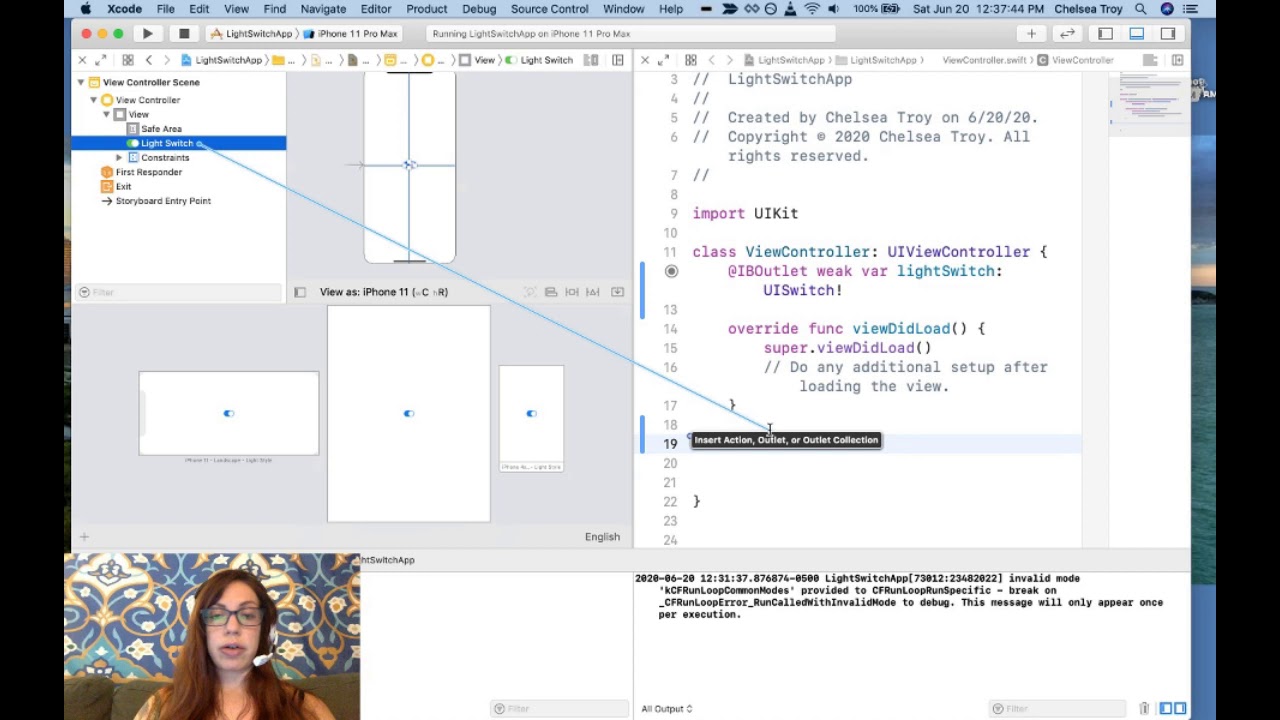Stop the running app
Screen dimensions: 1280x720
(x=184, y=34)
